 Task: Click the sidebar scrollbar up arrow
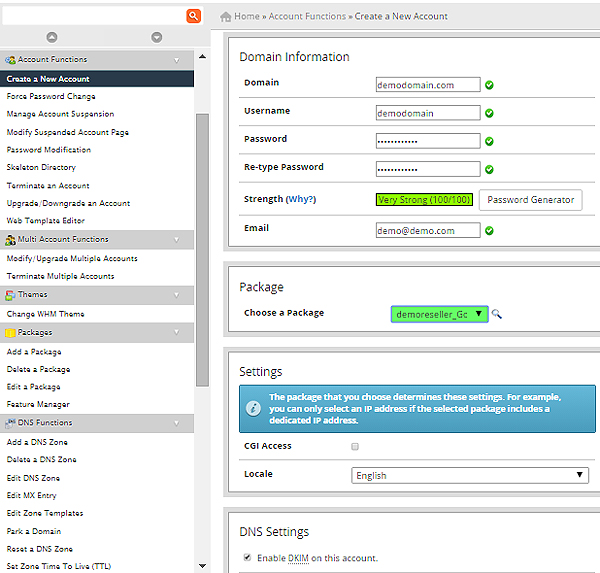202,57
